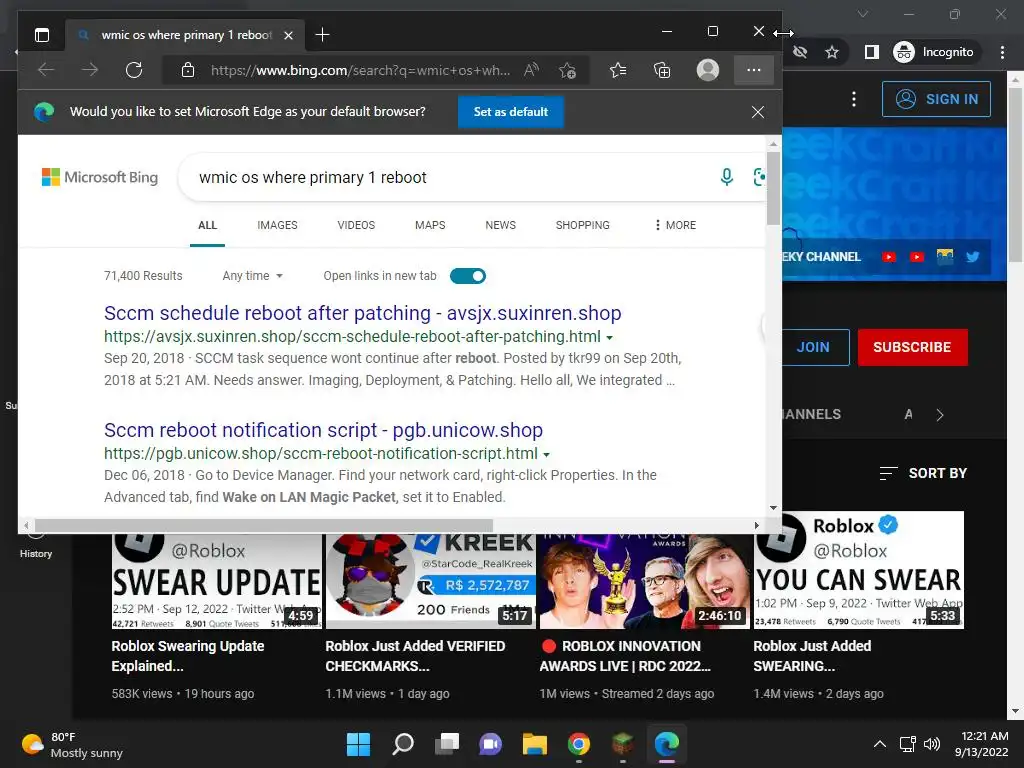1024x768 pixels.
Task: Show hidden system tray icons
Action: click(880, 744)
